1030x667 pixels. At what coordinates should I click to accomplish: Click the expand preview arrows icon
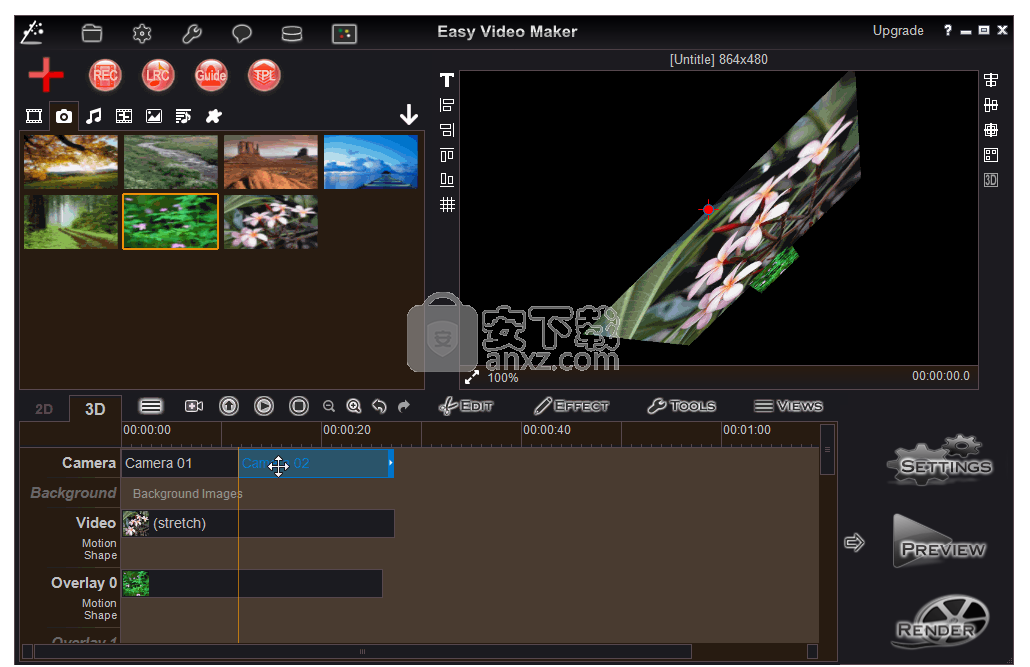pos(472,377)
